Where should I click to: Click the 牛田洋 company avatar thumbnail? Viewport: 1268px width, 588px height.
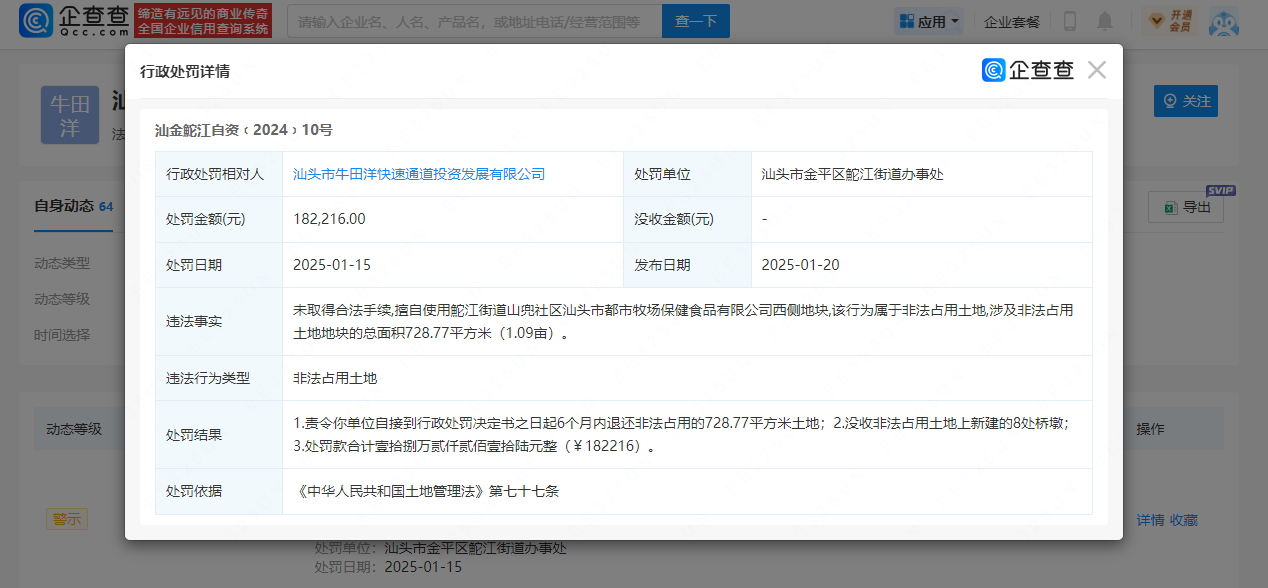[69, 113]
